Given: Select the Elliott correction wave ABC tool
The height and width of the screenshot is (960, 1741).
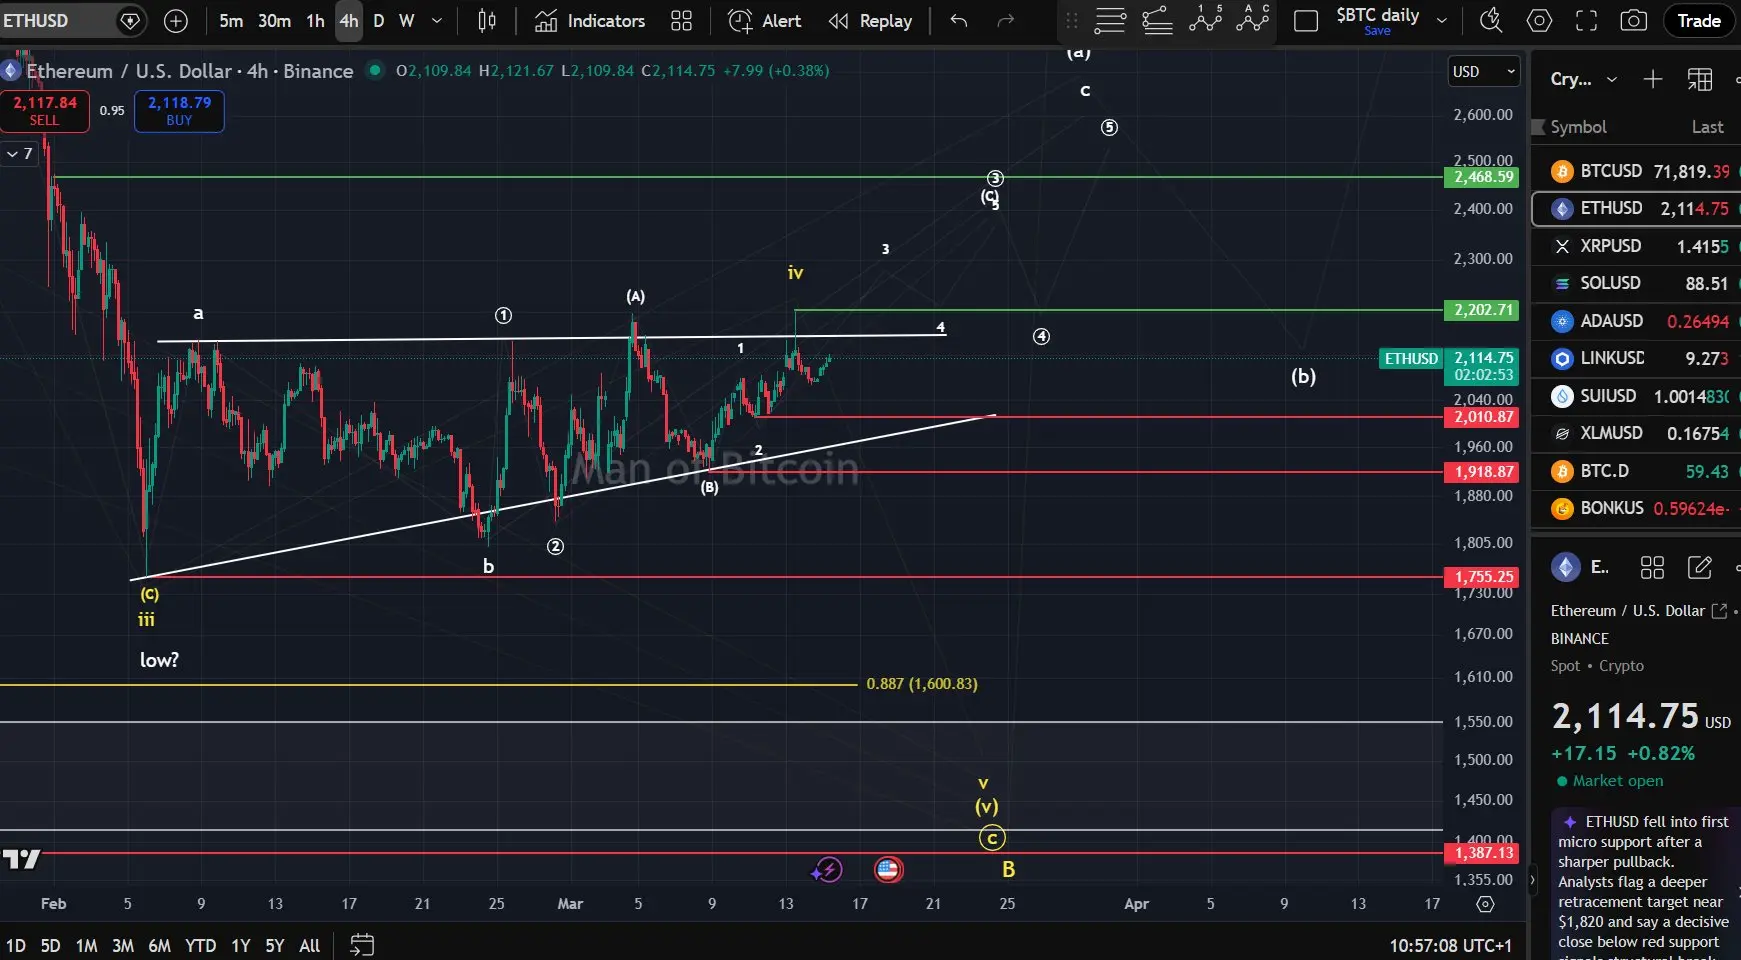Looking at the screenshot, I should tap(1252, 19).
